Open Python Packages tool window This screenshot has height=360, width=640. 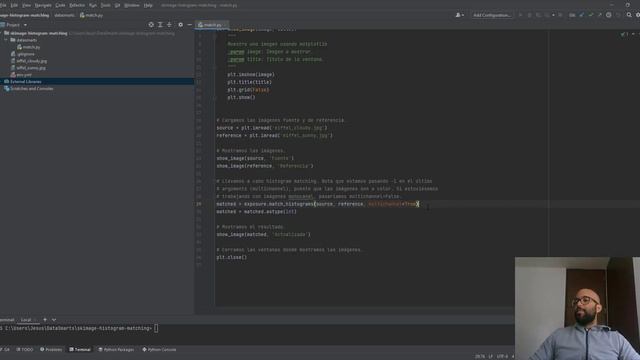(x=116, y=350)
